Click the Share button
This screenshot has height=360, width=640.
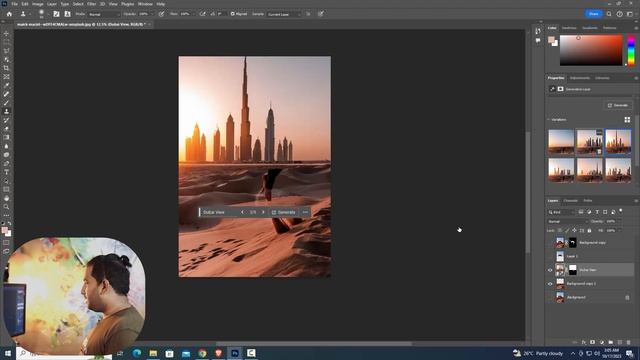(593, 14)
